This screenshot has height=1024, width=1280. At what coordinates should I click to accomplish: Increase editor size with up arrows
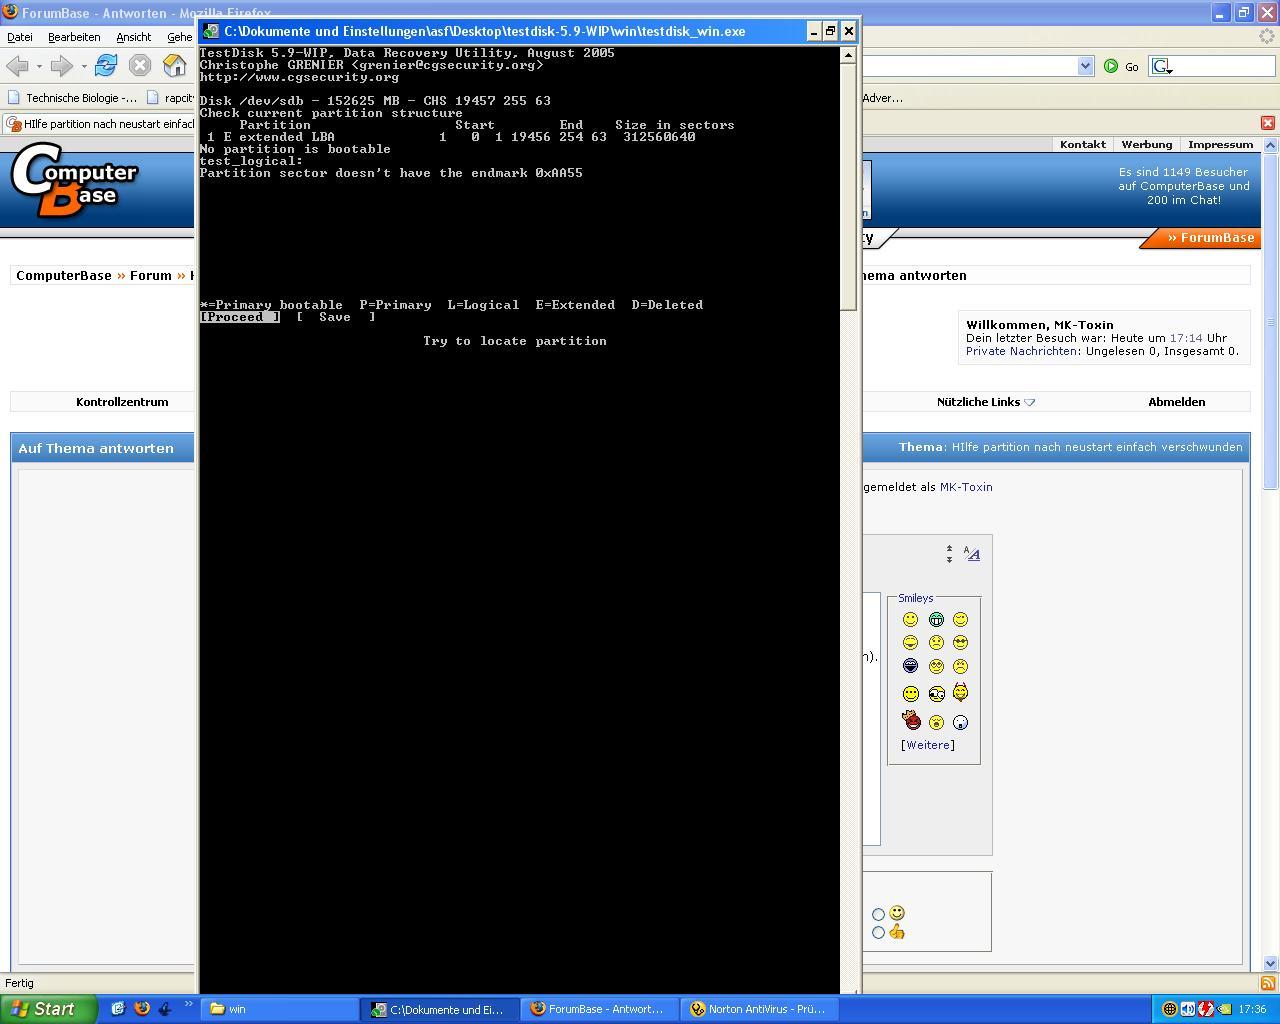949,548
